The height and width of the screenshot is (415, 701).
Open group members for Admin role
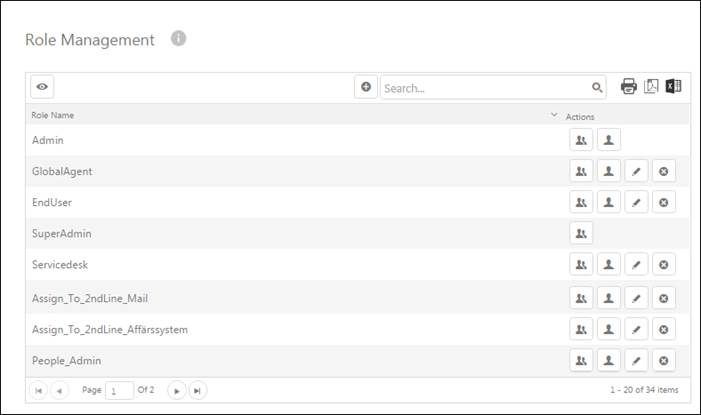pos(581,140)
